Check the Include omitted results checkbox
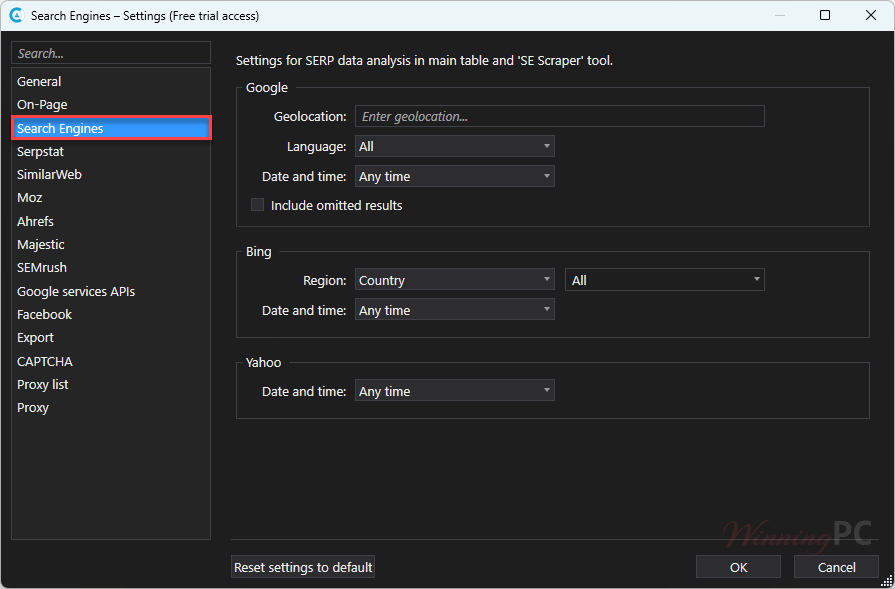The height and width of the screenshot is (589, 895). coord(258,205)
